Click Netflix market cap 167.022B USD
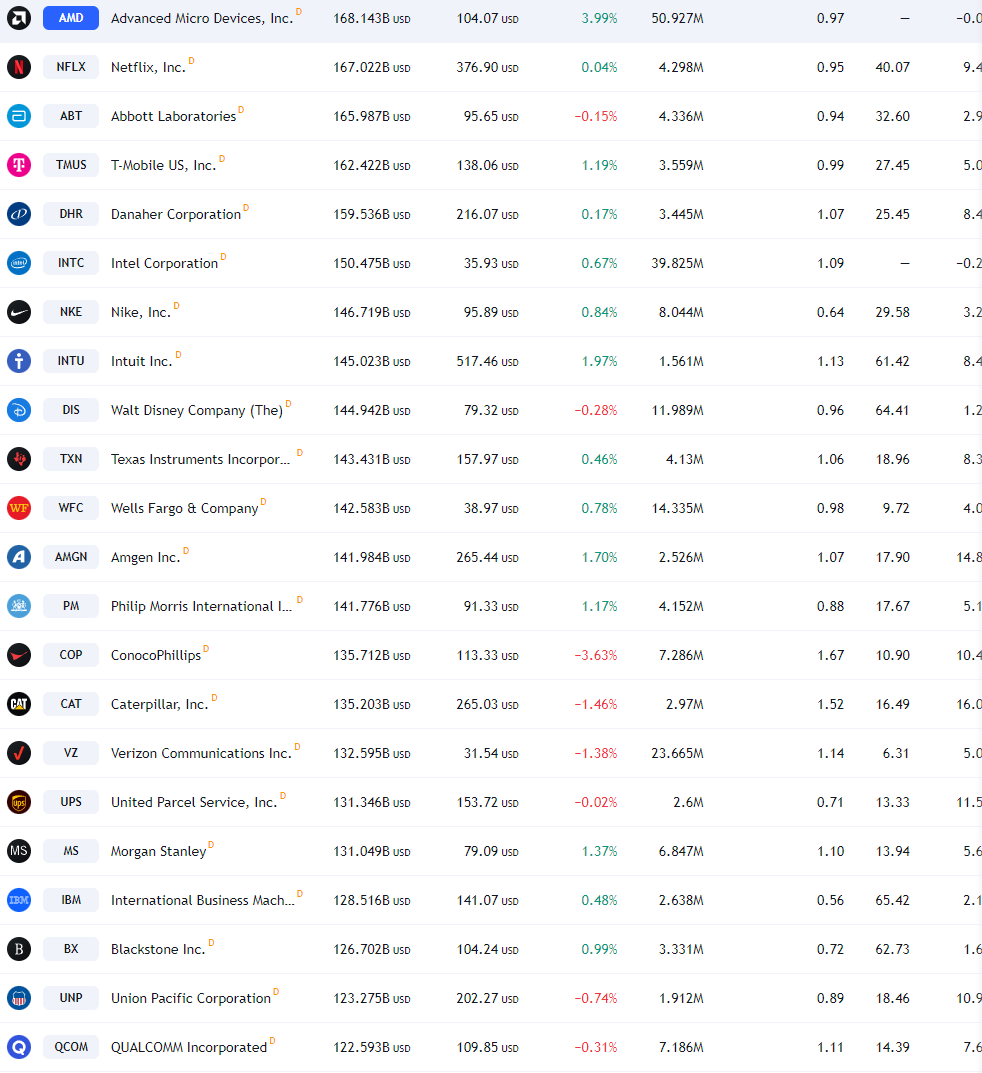This screenshot has width=982, height=1073. tap(372, 68)
